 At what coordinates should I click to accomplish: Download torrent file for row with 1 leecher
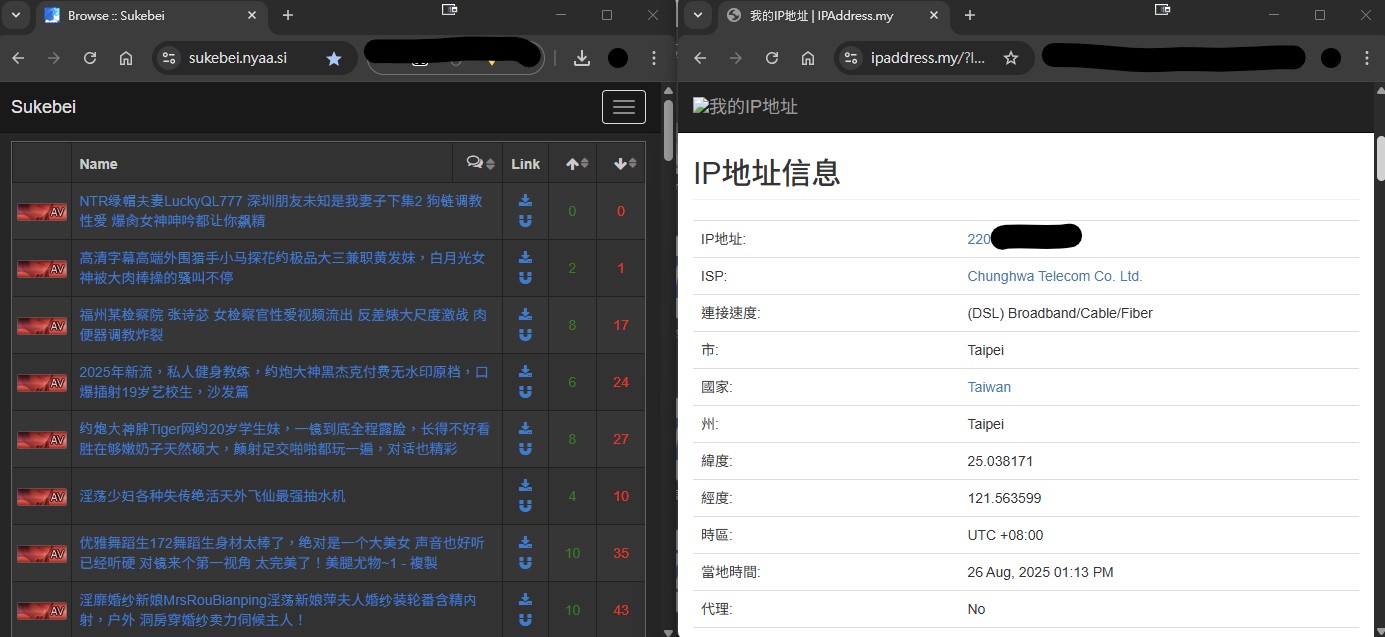[x=525, y=257]
